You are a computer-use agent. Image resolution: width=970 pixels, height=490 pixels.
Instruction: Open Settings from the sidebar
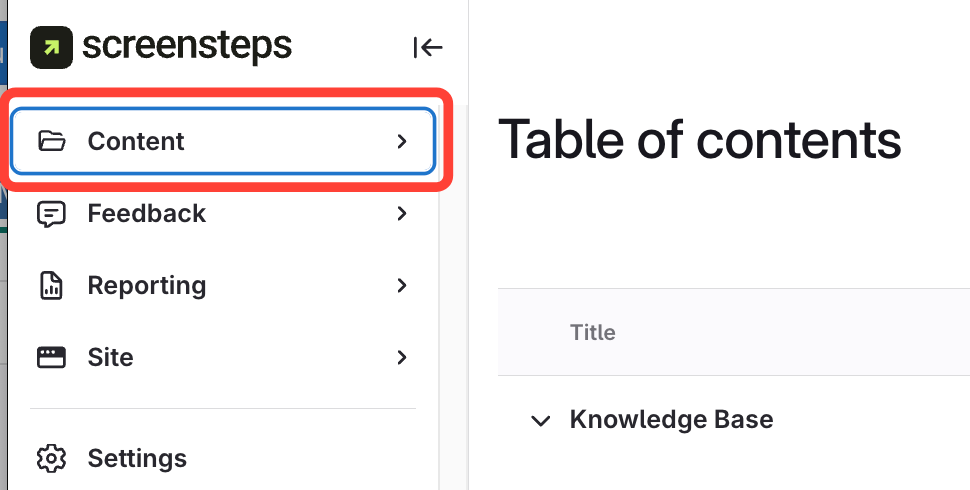pos(137,459)
